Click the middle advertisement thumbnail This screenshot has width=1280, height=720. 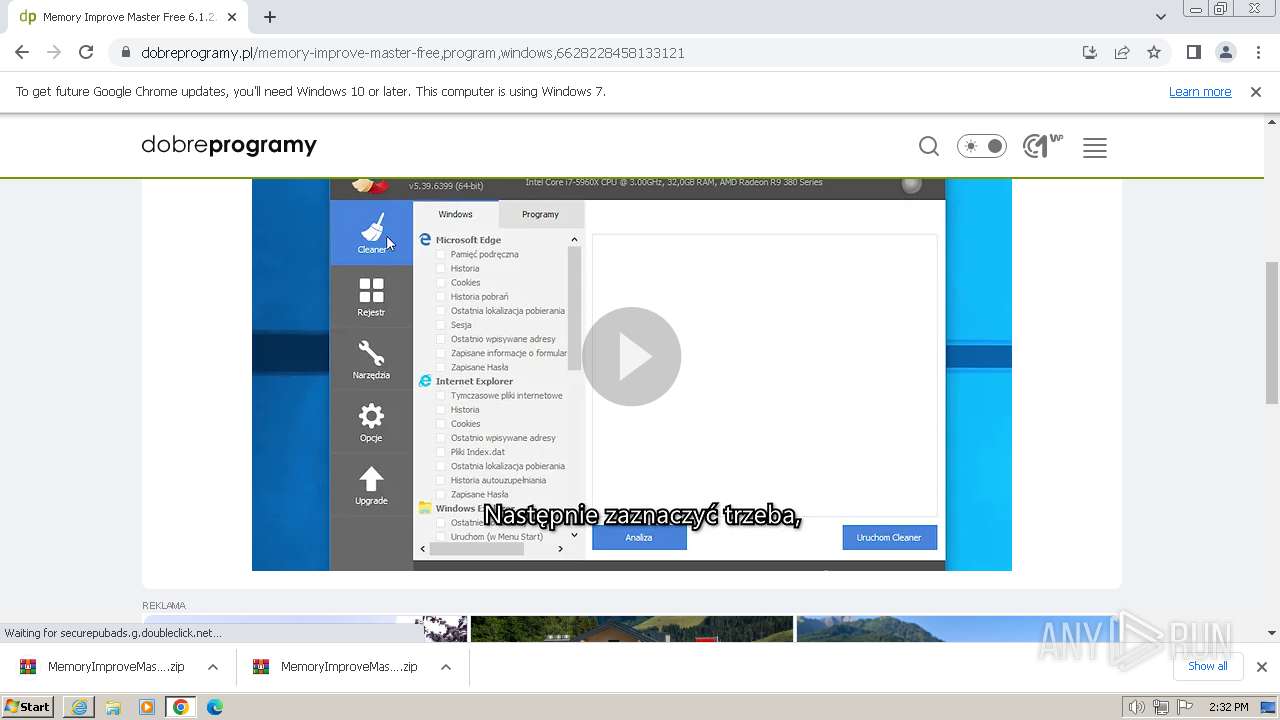click(x=632, y=627)
